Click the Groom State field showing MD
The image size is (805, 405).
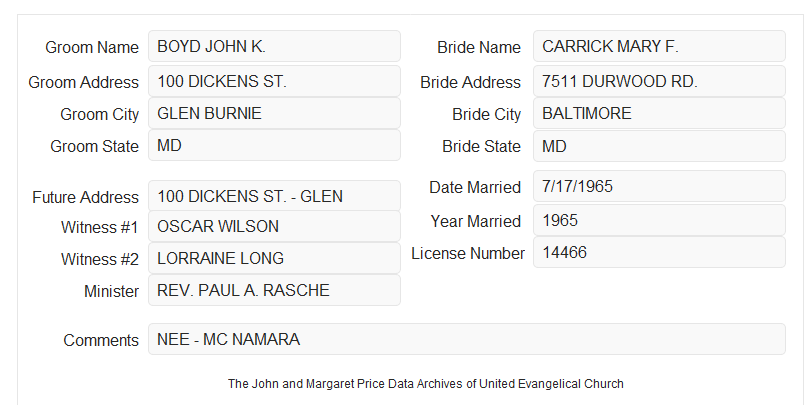[274, 145]
